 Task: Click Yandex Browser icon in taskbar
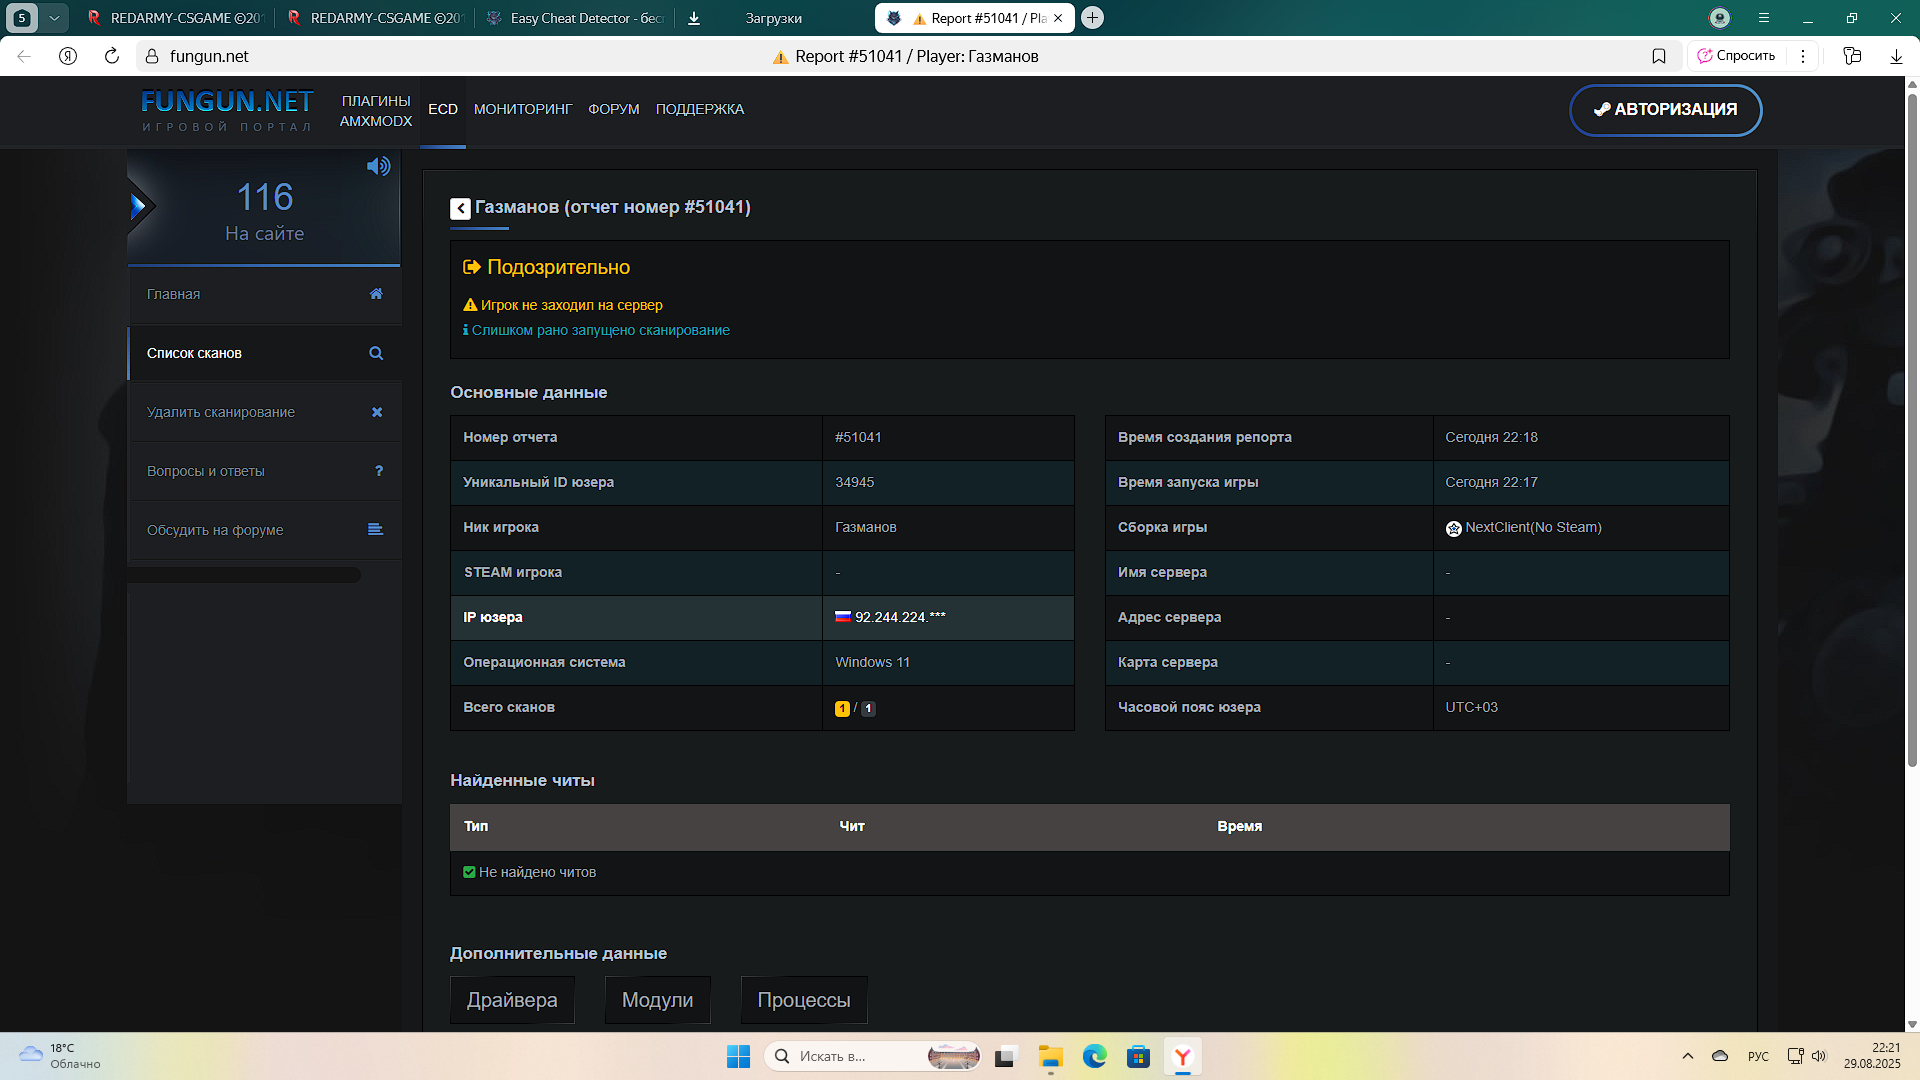1183,1056
